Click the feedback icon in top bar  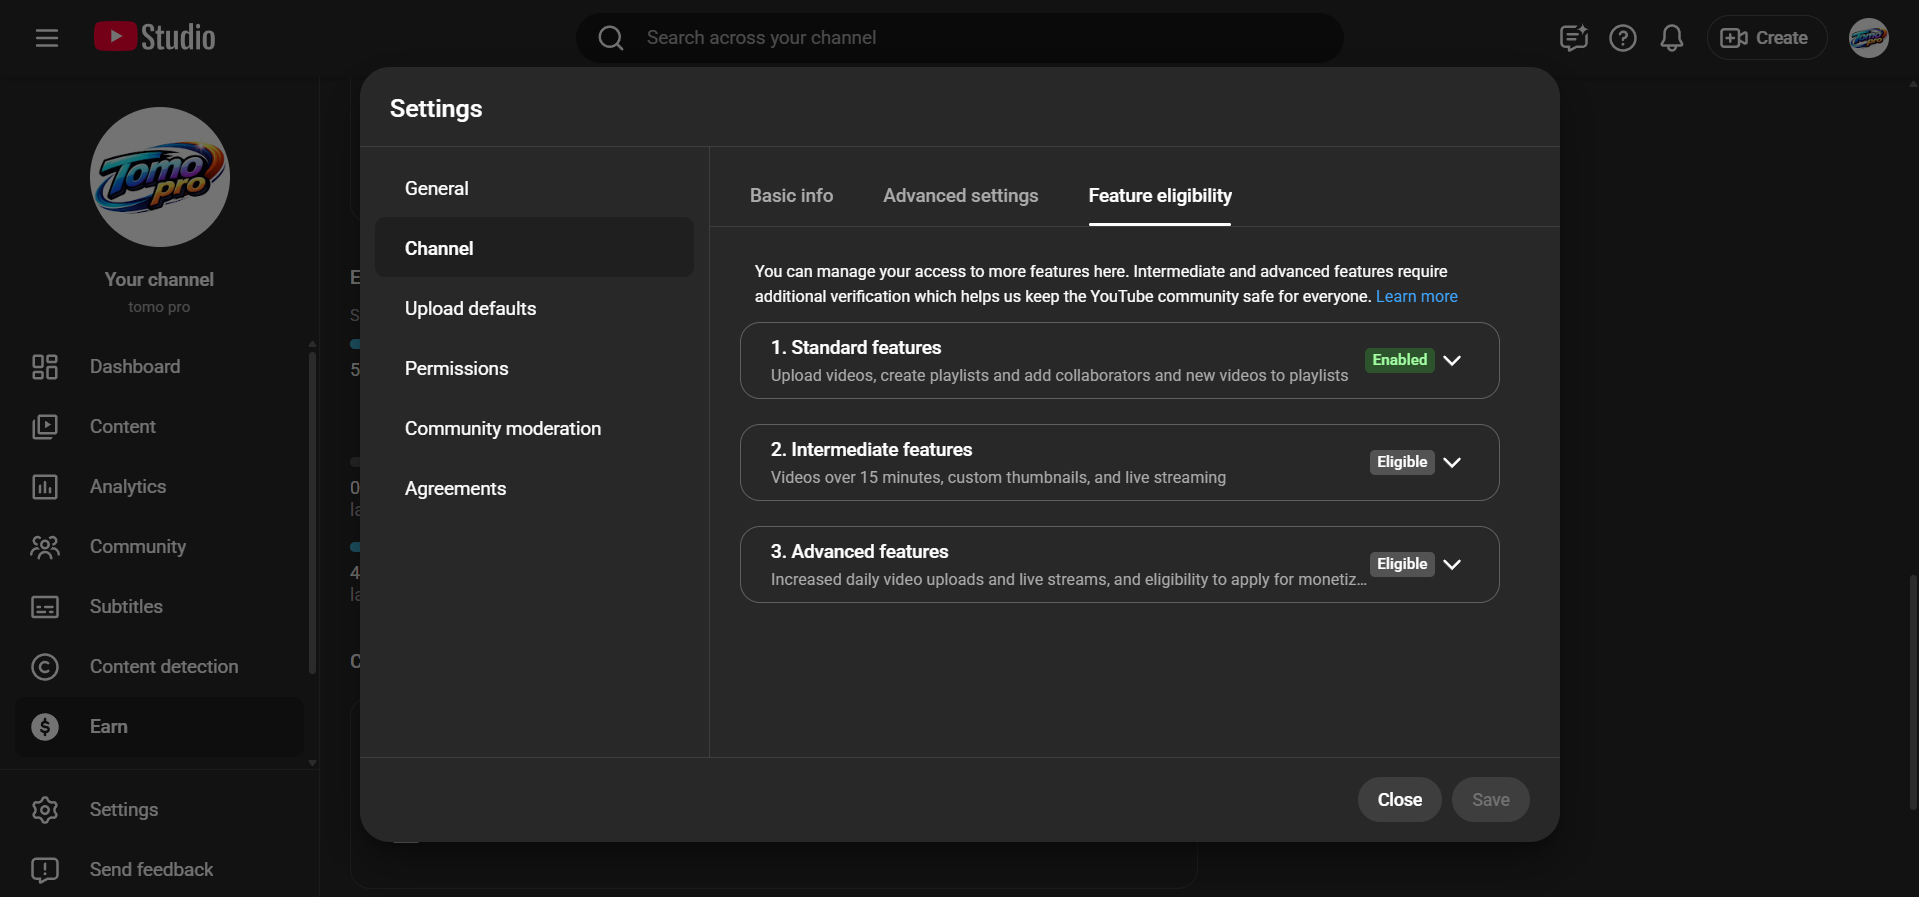coord(1573,38)
